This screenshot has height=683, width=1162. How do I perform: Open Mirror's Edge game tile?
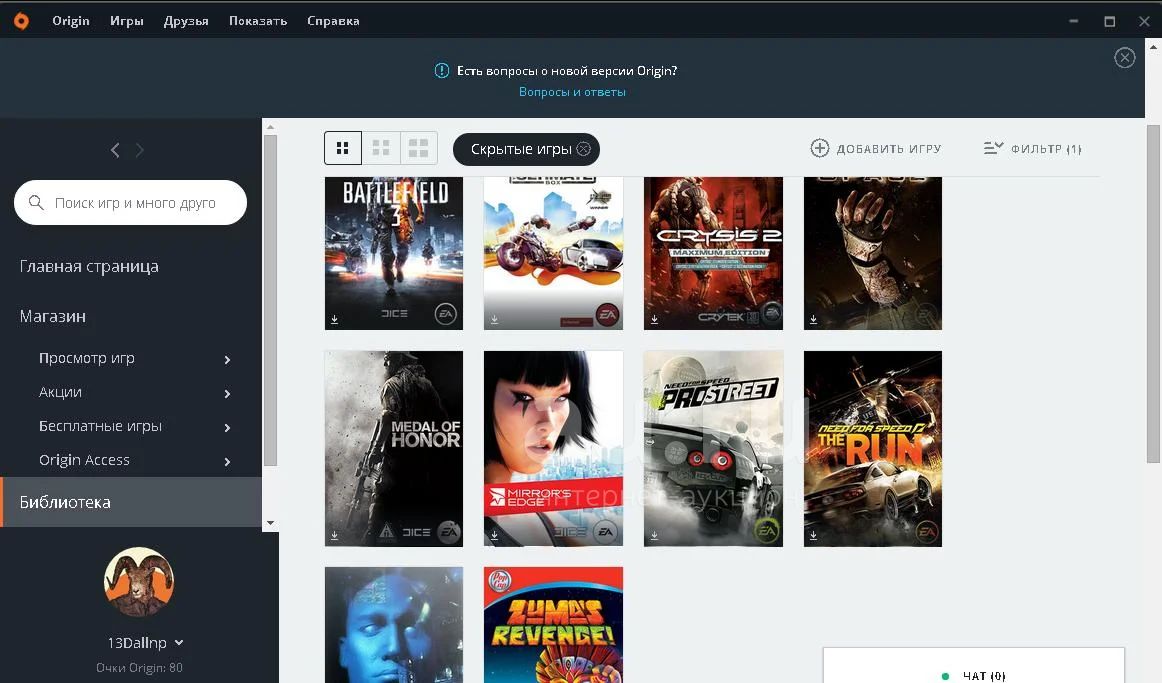tap(554, 449)
